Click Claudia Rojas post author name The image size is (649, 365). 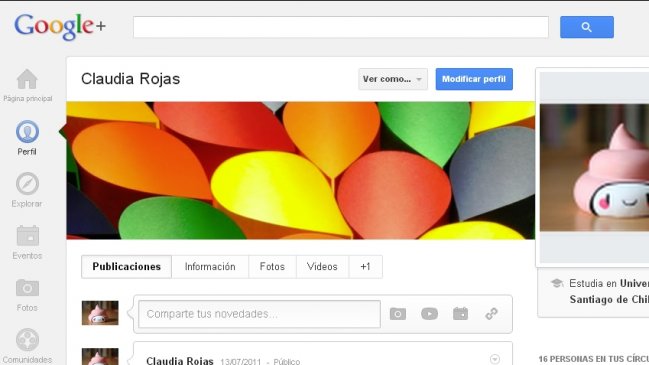pyautogui.click(x=180, y=361)
